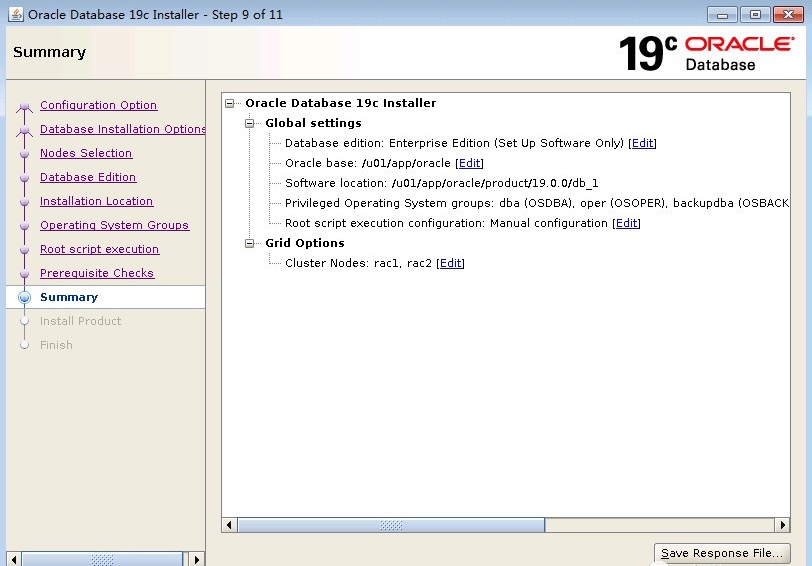Jump to the Prerequisite Checks step
The image size is (812, 566).
coord(97,273)
